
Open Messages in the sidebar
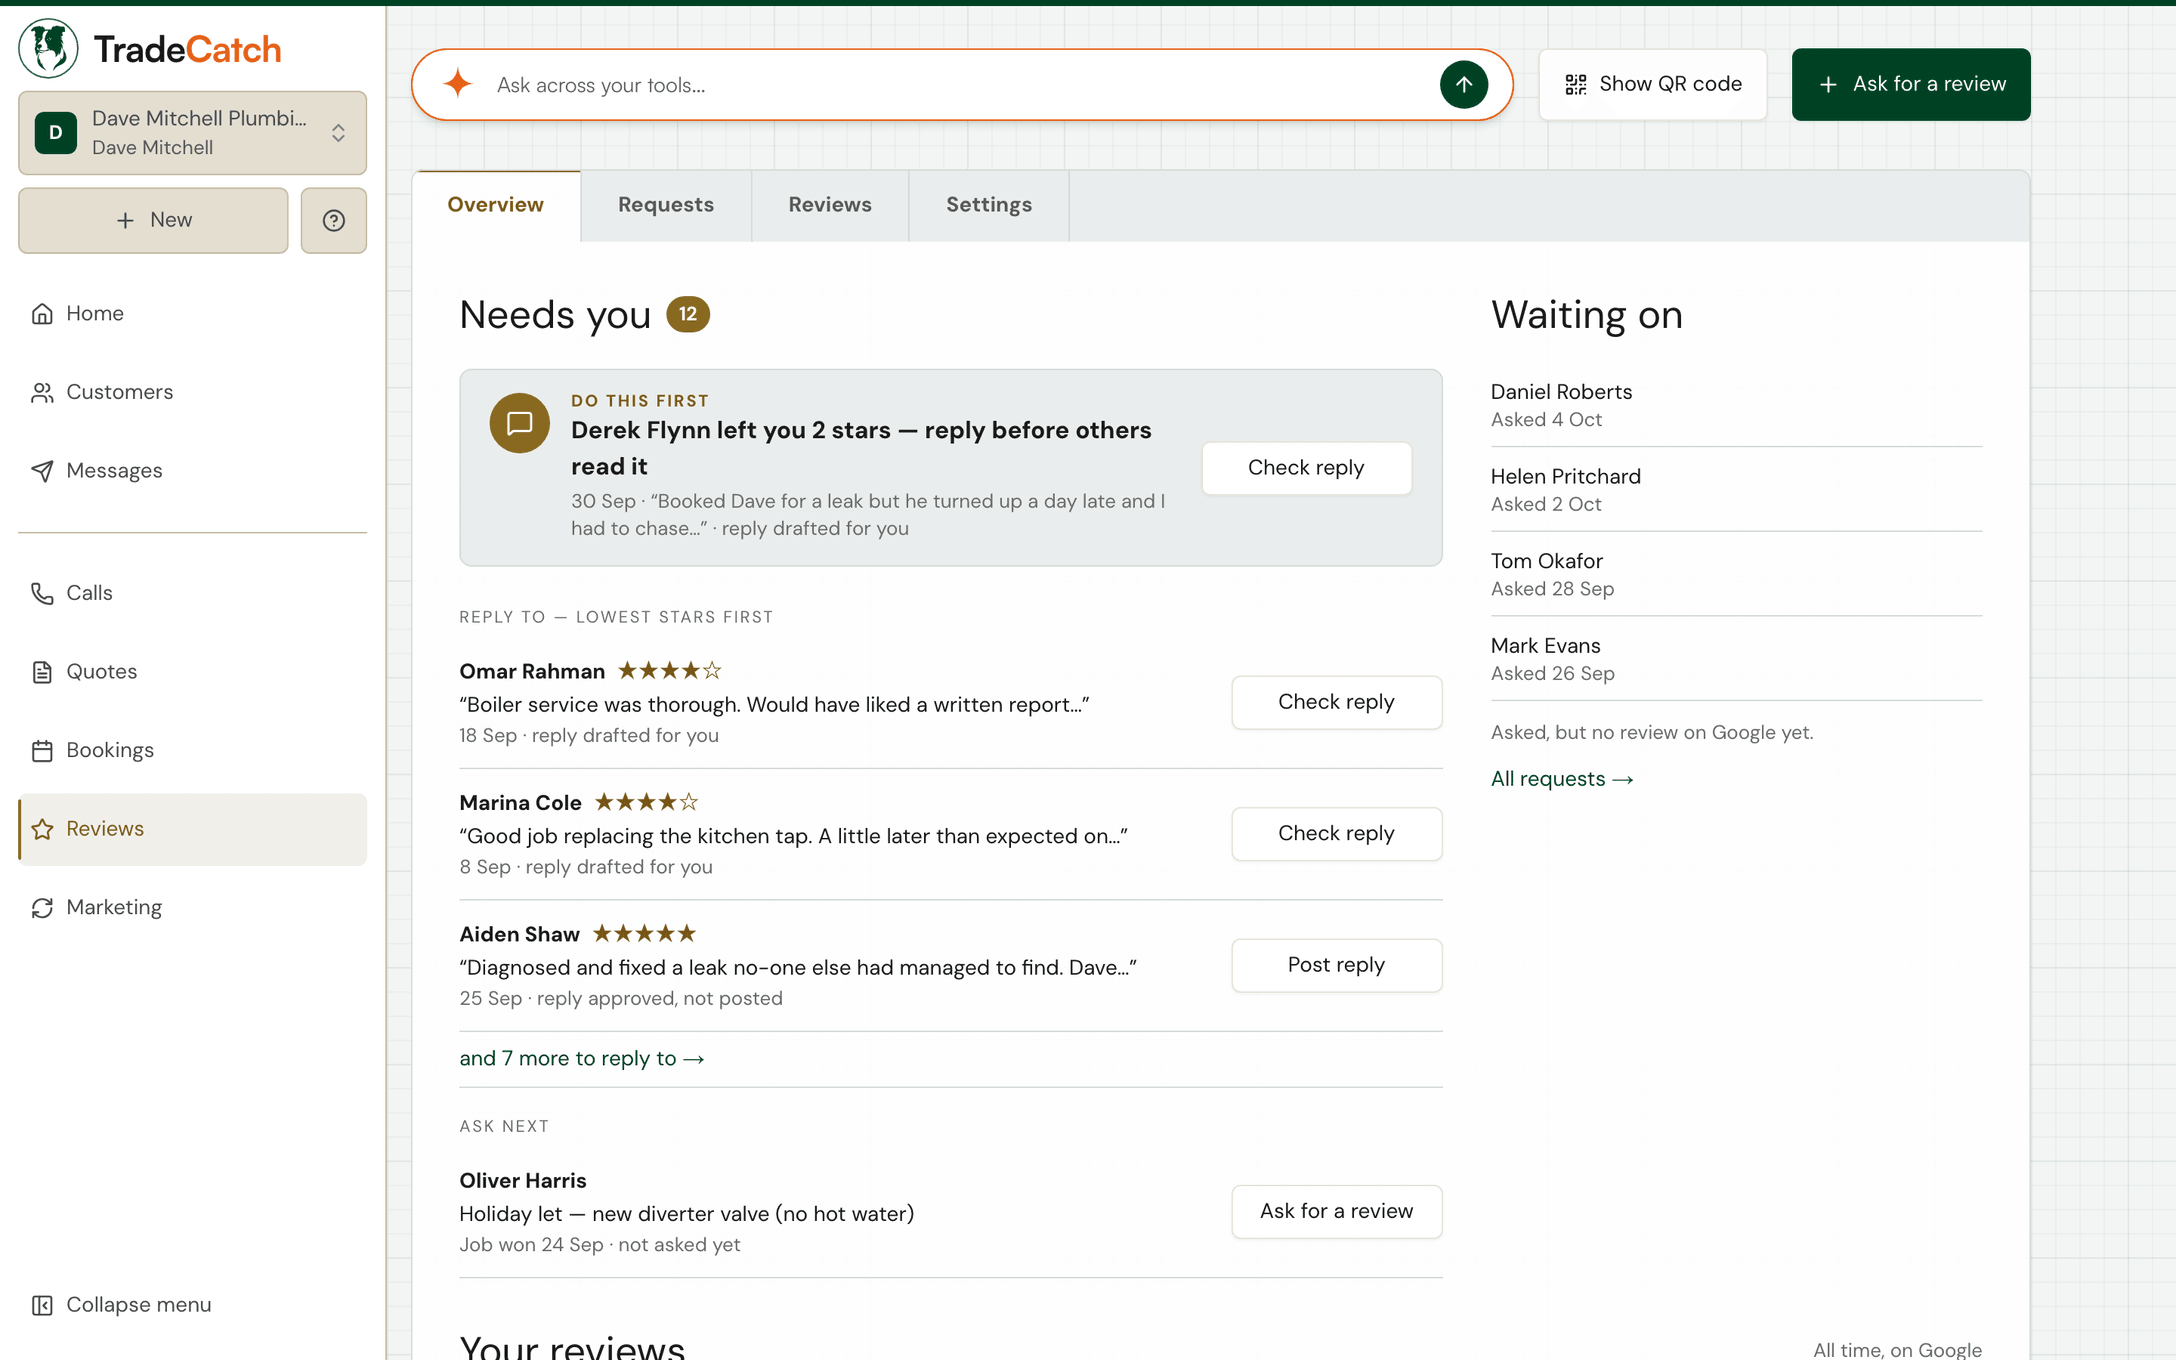pos(192,471)
